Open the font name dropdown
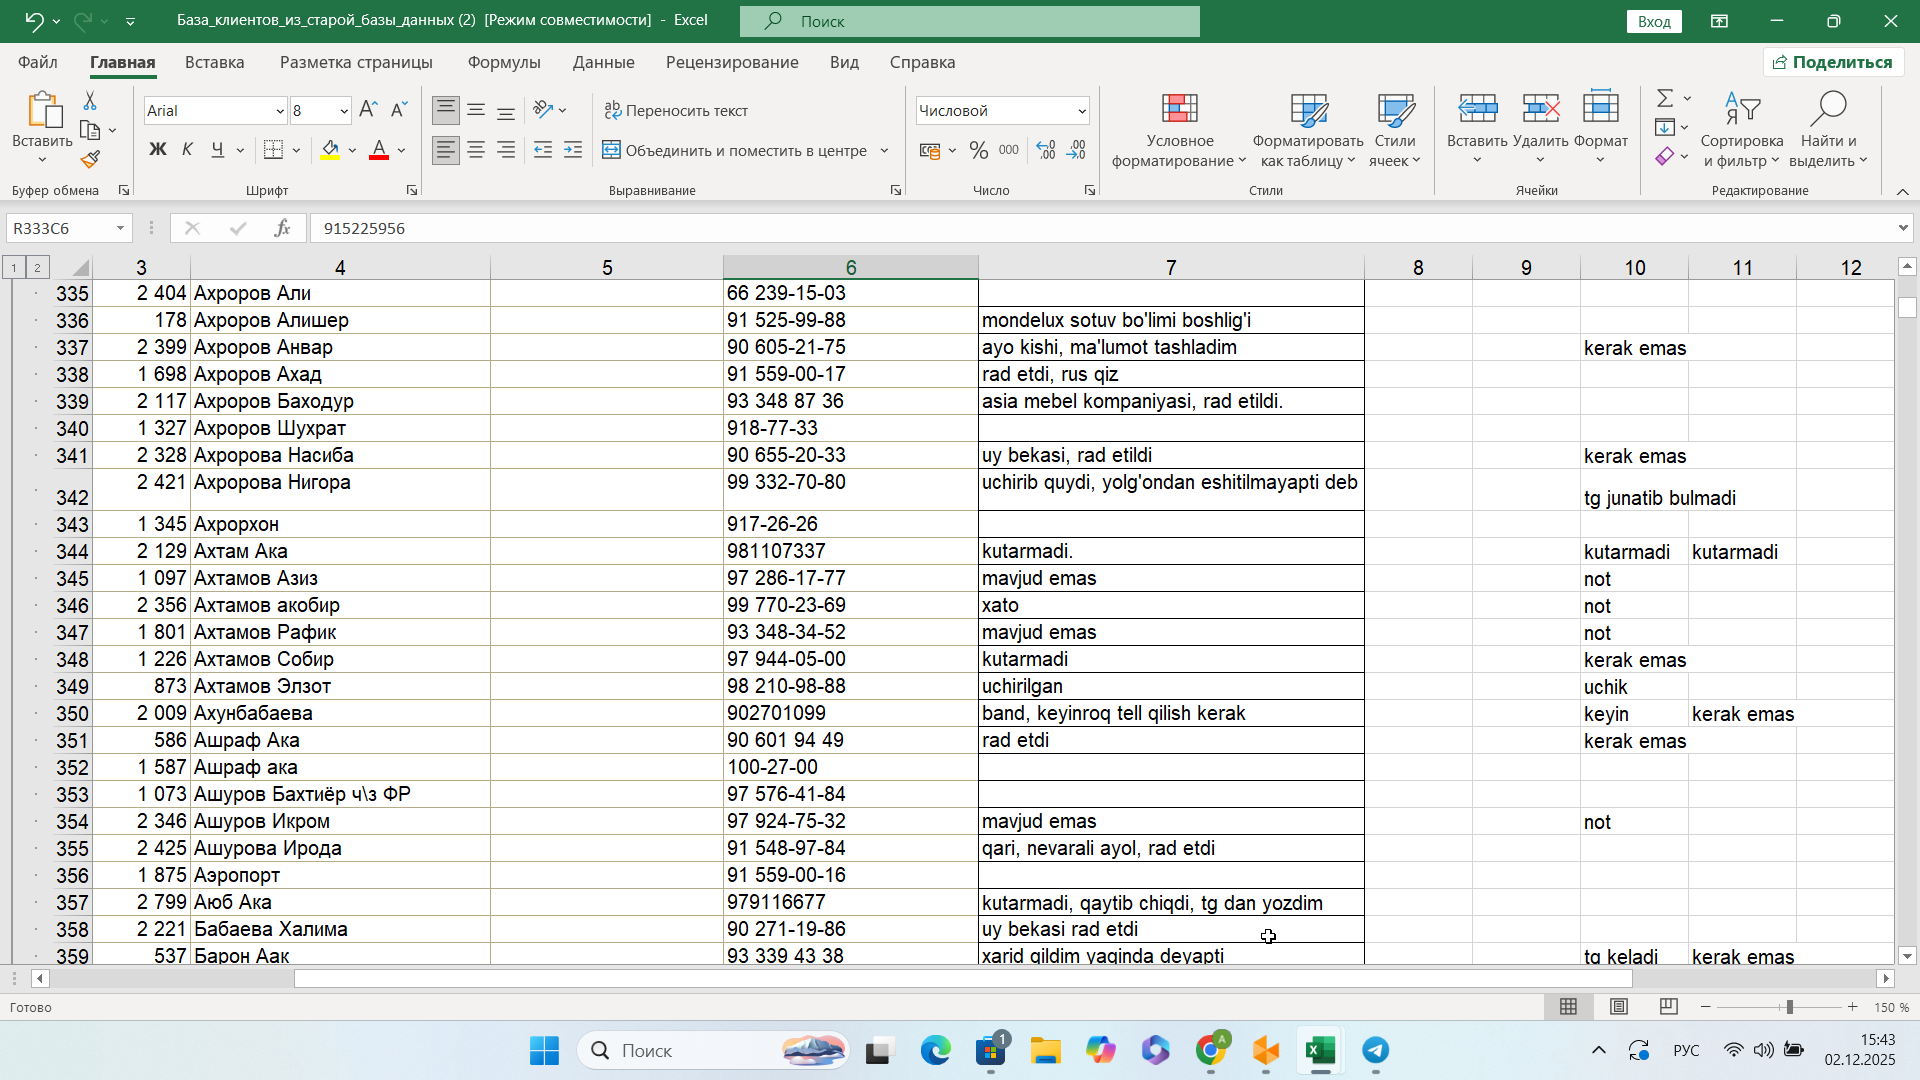1920x1080 pixels. pyautogui.click(x=280, y=111)
